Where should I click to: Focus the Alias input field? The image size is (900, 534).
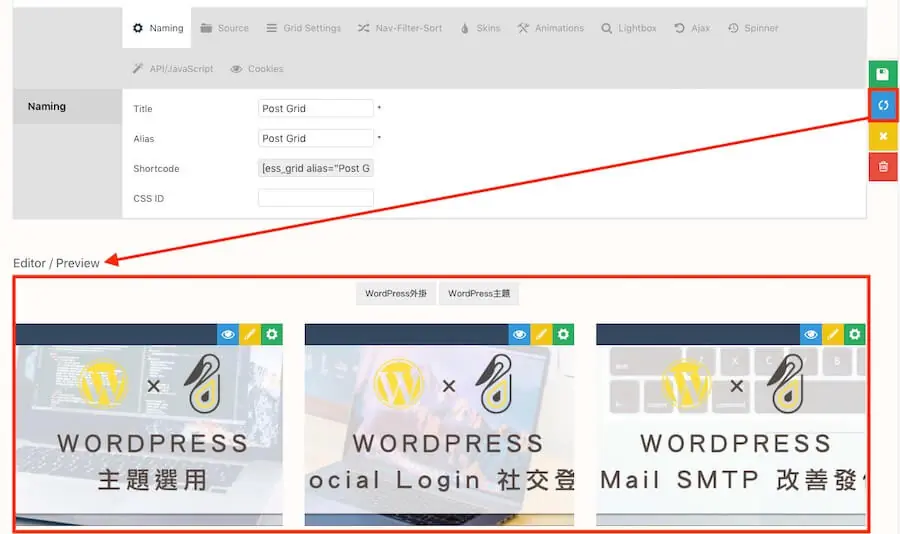(316, 138)
